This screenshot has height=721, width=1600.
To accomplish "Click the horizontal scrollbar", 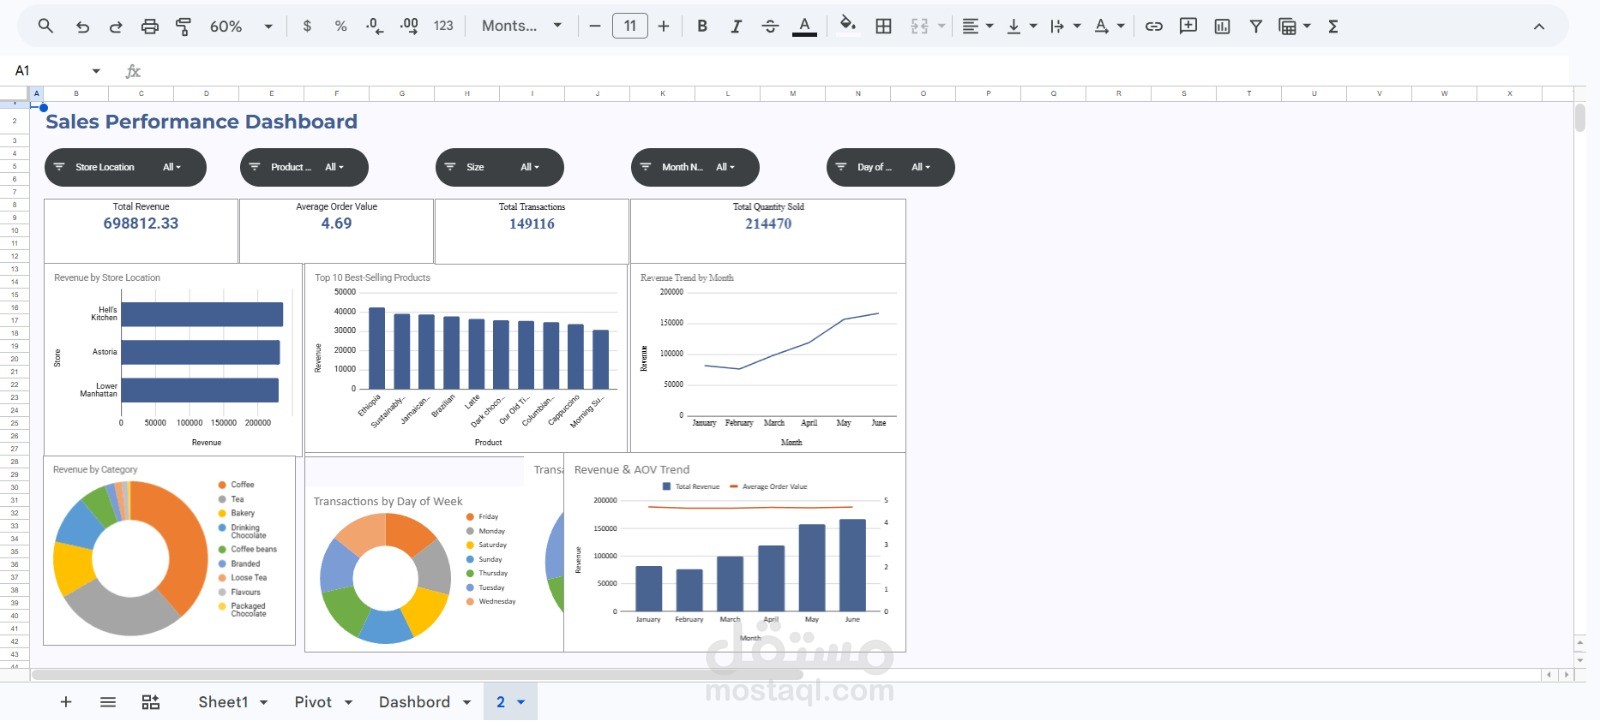I will (x=420, y=675).
